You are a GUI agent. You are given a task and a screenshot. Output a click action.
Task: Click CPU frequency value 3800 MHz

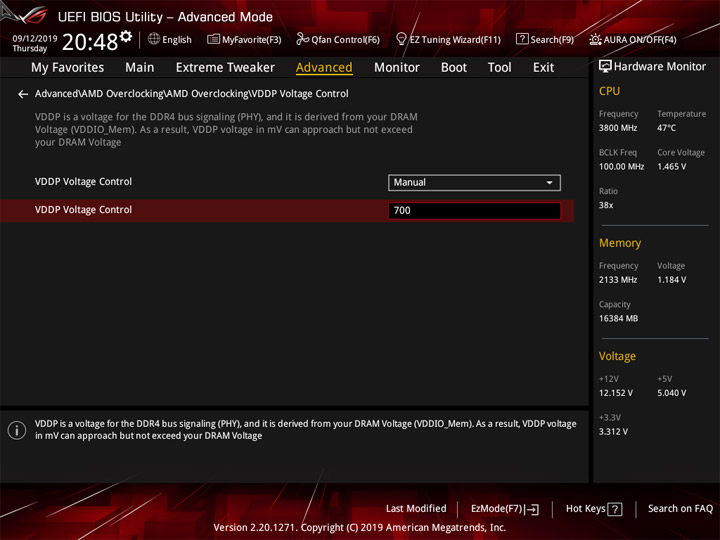coord(618,128)
